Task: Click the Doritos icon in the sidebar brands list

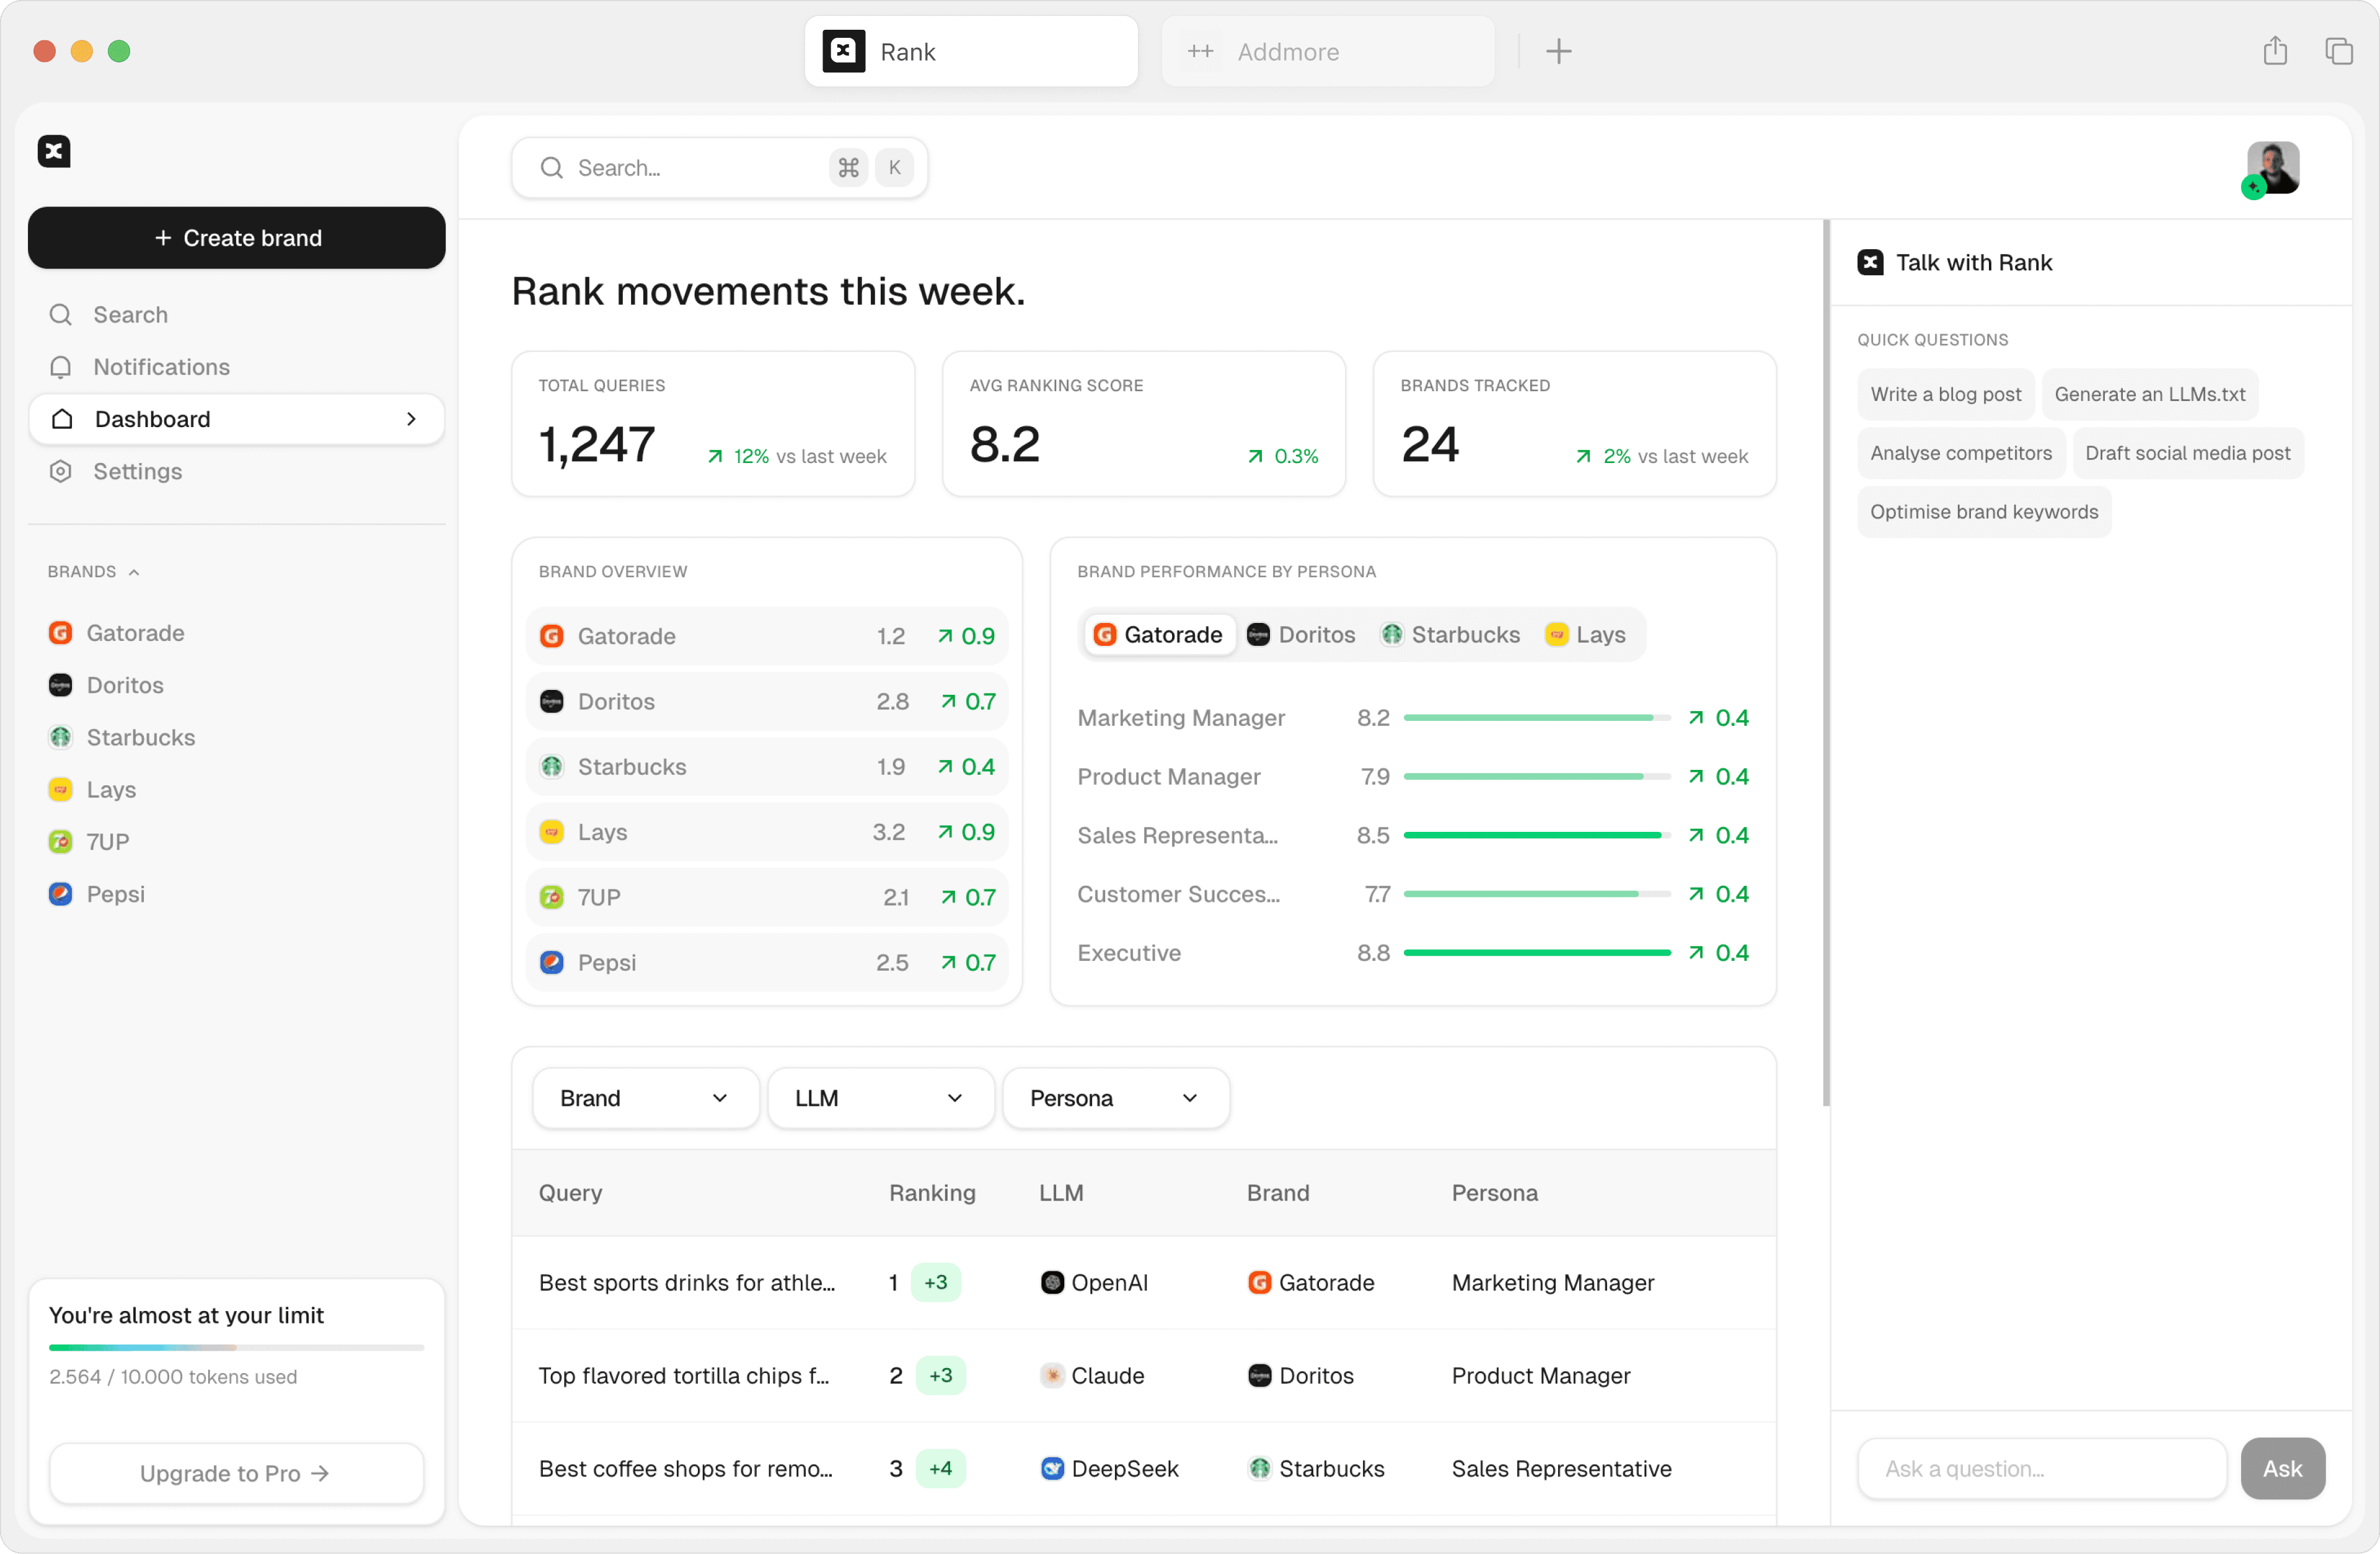Action: point(61,685)
